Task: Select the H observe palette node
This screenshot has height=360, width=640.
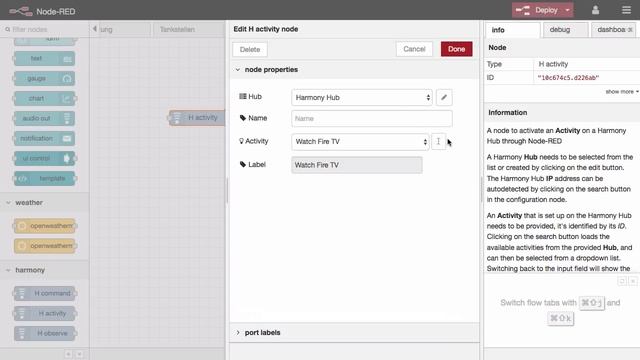Action: coord(44,333)
